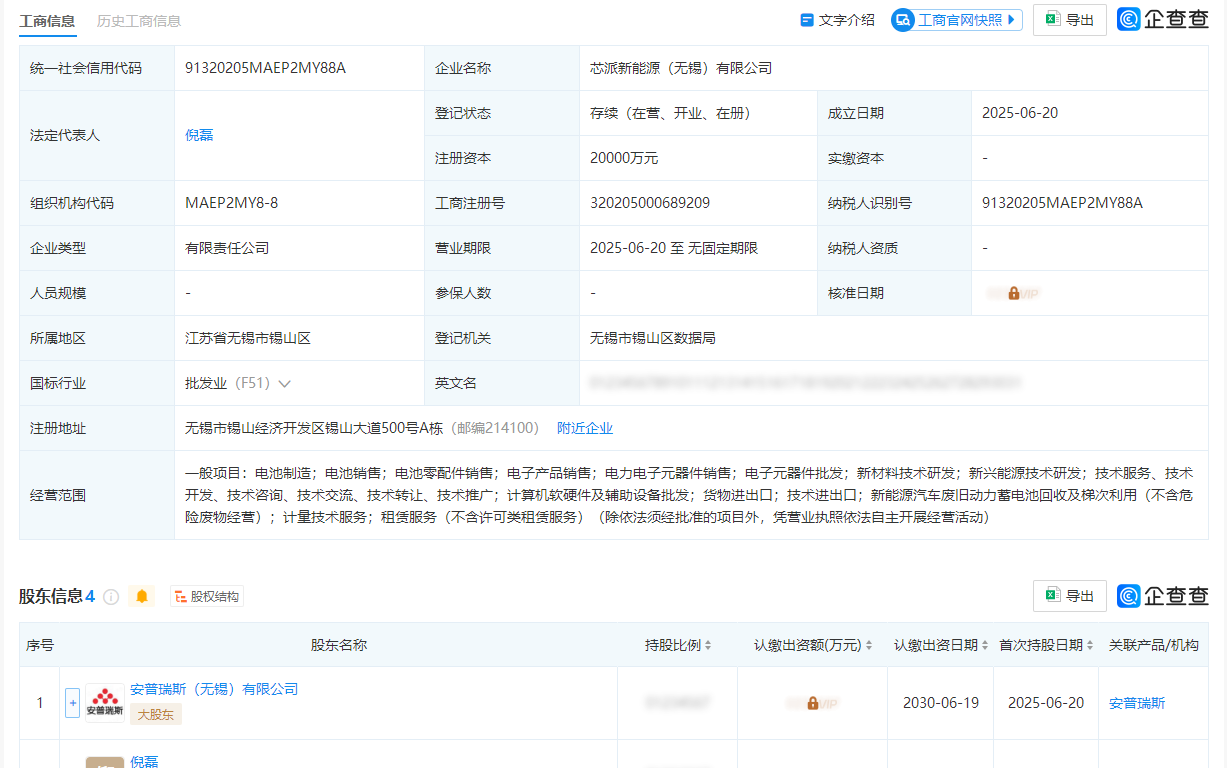This screenshot has width=1227, height=768.
Task: Click the registered address text 锡山大道500号A栋
Action: click(x=380, y=428)
